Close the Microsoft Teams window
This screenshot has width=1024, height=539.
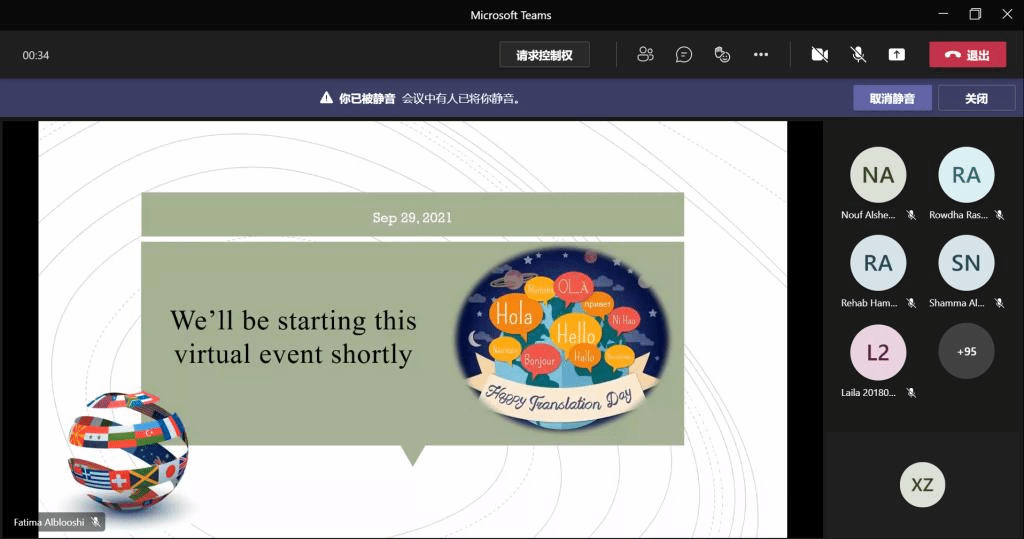click(x=1007, y=14)
